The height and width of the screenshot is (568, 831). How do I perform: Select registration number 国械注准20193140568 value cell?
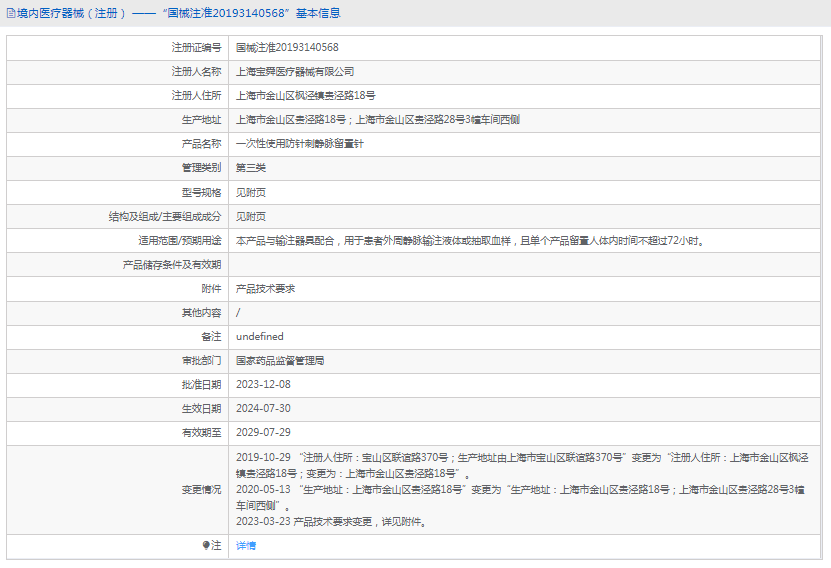click(x=287, y=48)
